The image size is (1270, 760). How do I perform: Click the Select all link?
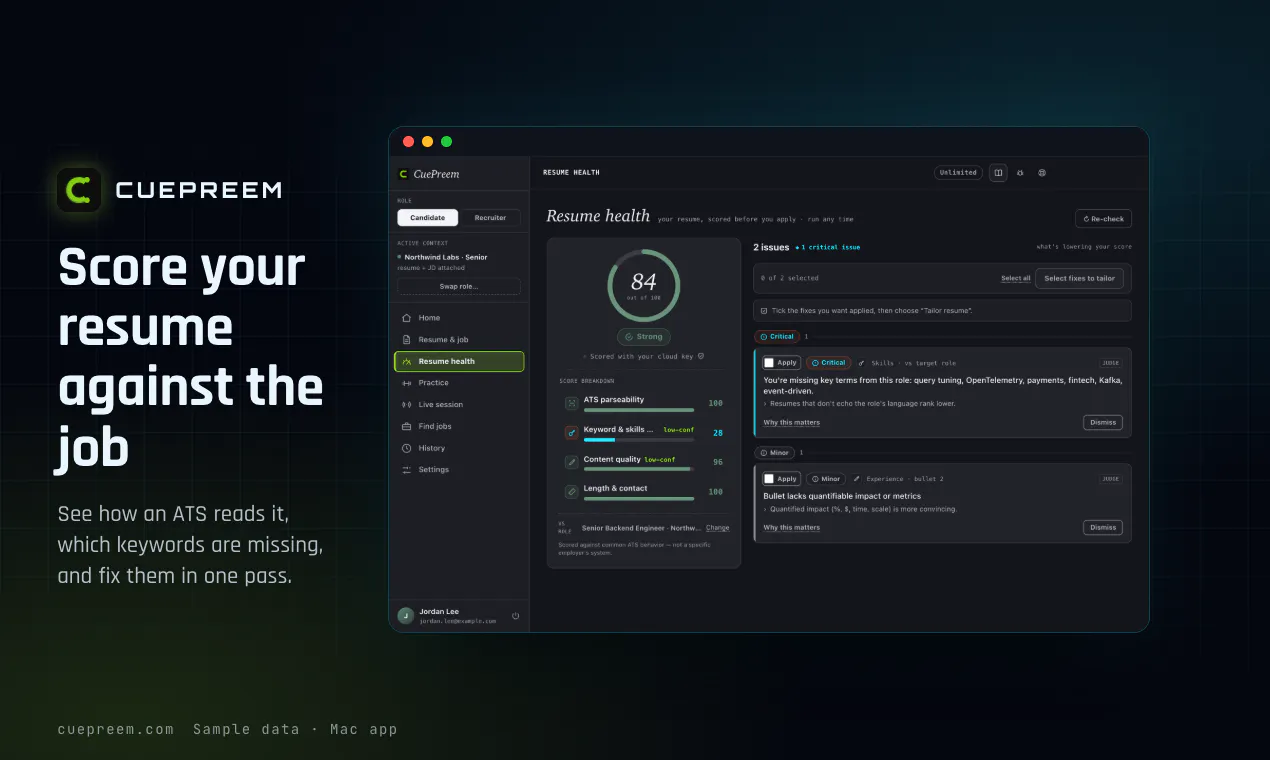click(x=1016, y=279)
